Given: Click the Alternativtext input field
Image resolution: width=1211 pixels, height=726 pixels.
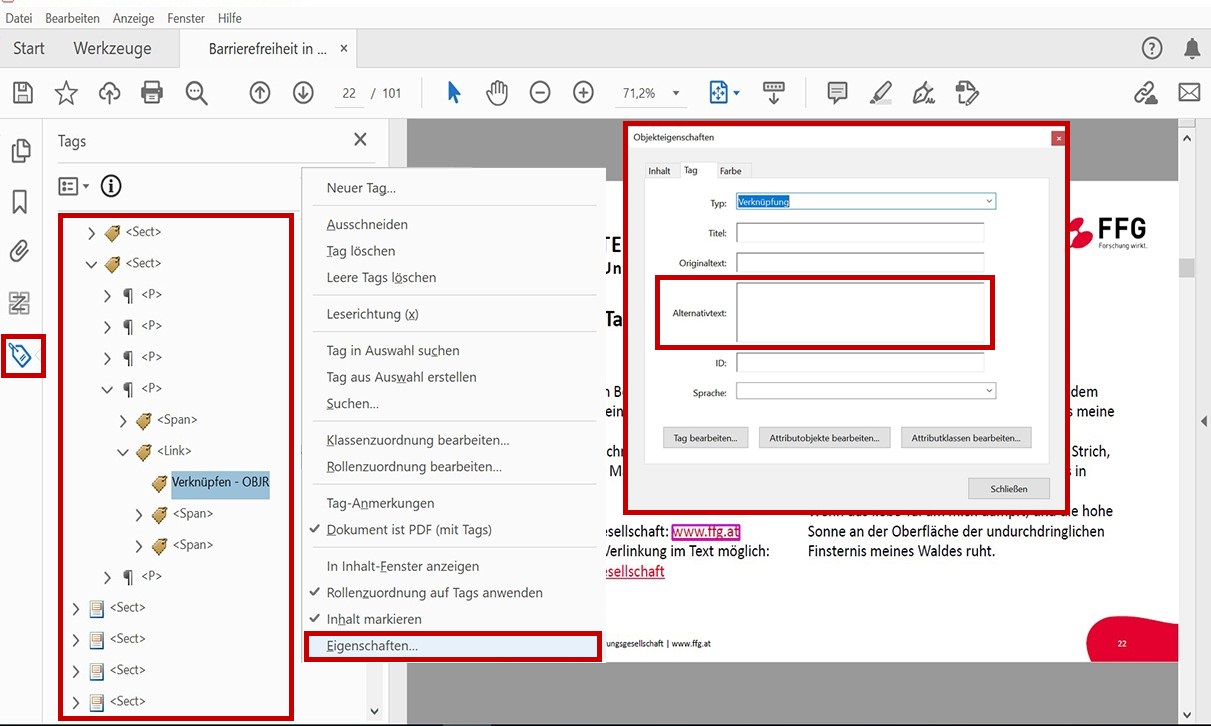Looking at the screenshot, I should tap(860, 312).
